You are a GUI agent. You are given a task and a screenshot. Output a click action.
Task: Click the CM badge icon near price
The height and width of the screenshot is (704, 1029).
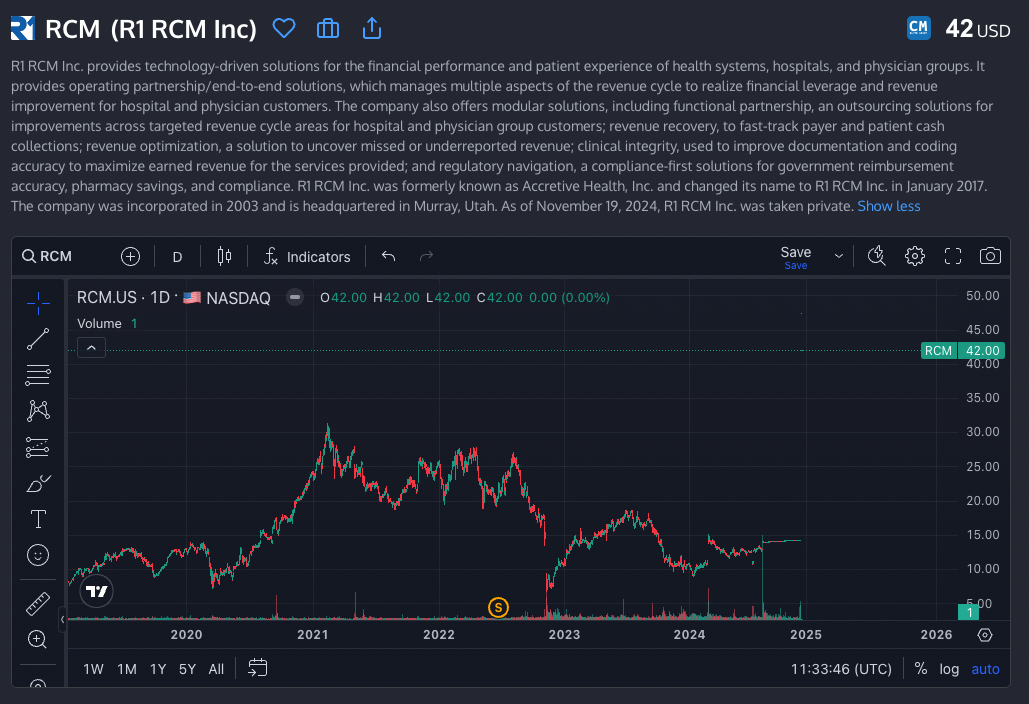pyautogui.click(x=918, y=28)
